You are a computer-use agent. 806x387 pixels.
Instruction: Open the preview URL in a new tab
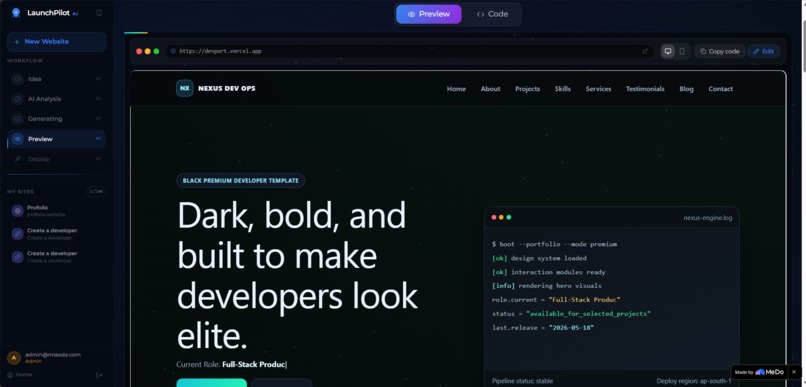tap(645, 51)
